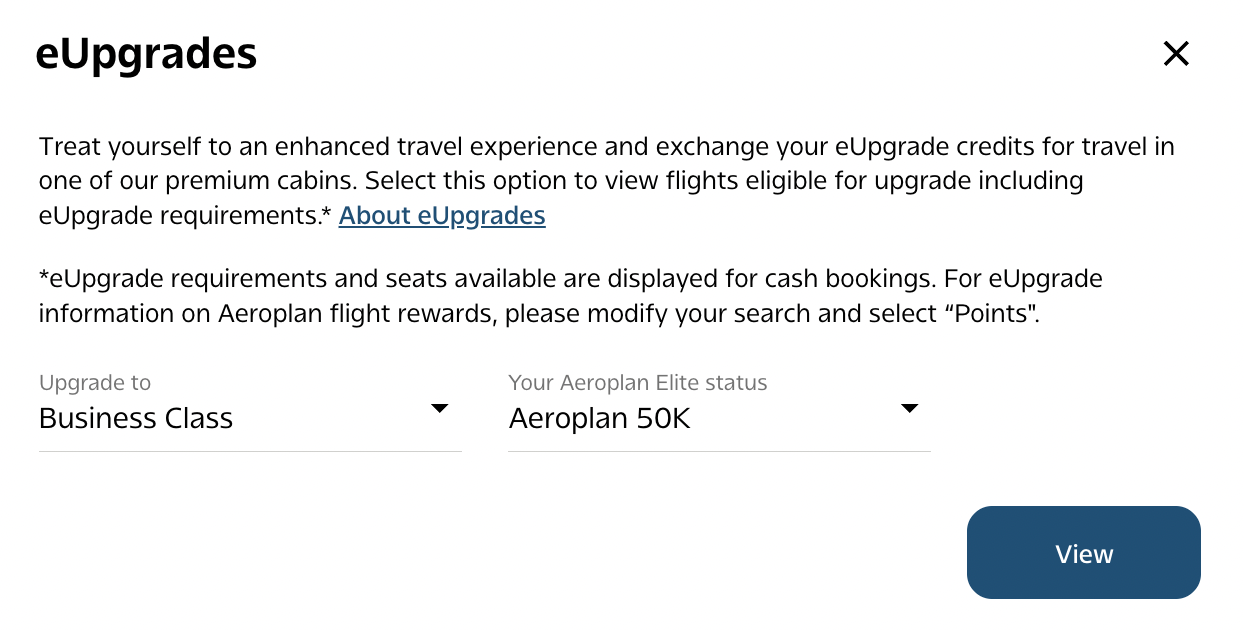The image size is (1244, 630).
Task: Click "eUpgrade requirements.*" text before the link
Action: tap(185, 216)
